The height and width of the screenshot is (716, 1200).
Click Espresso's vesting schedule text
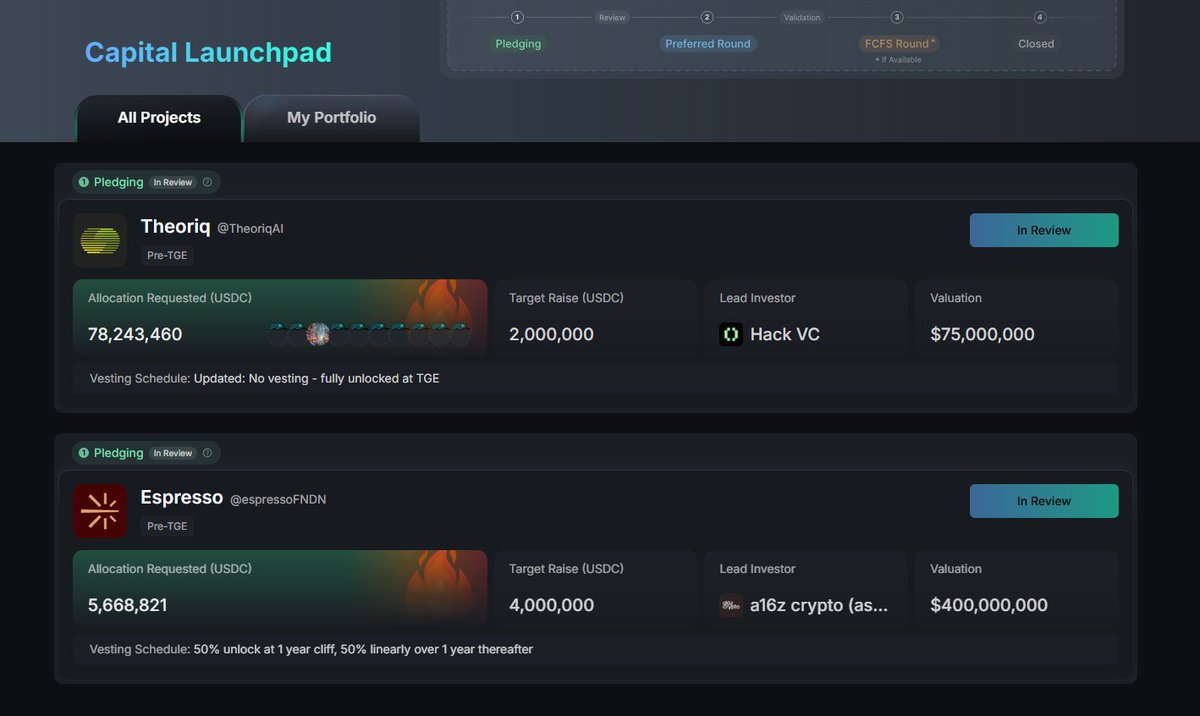(x=311, y=649)
